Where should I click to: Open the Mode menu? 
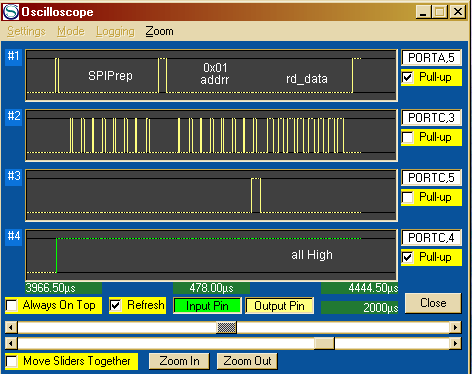tap(71, 31)
